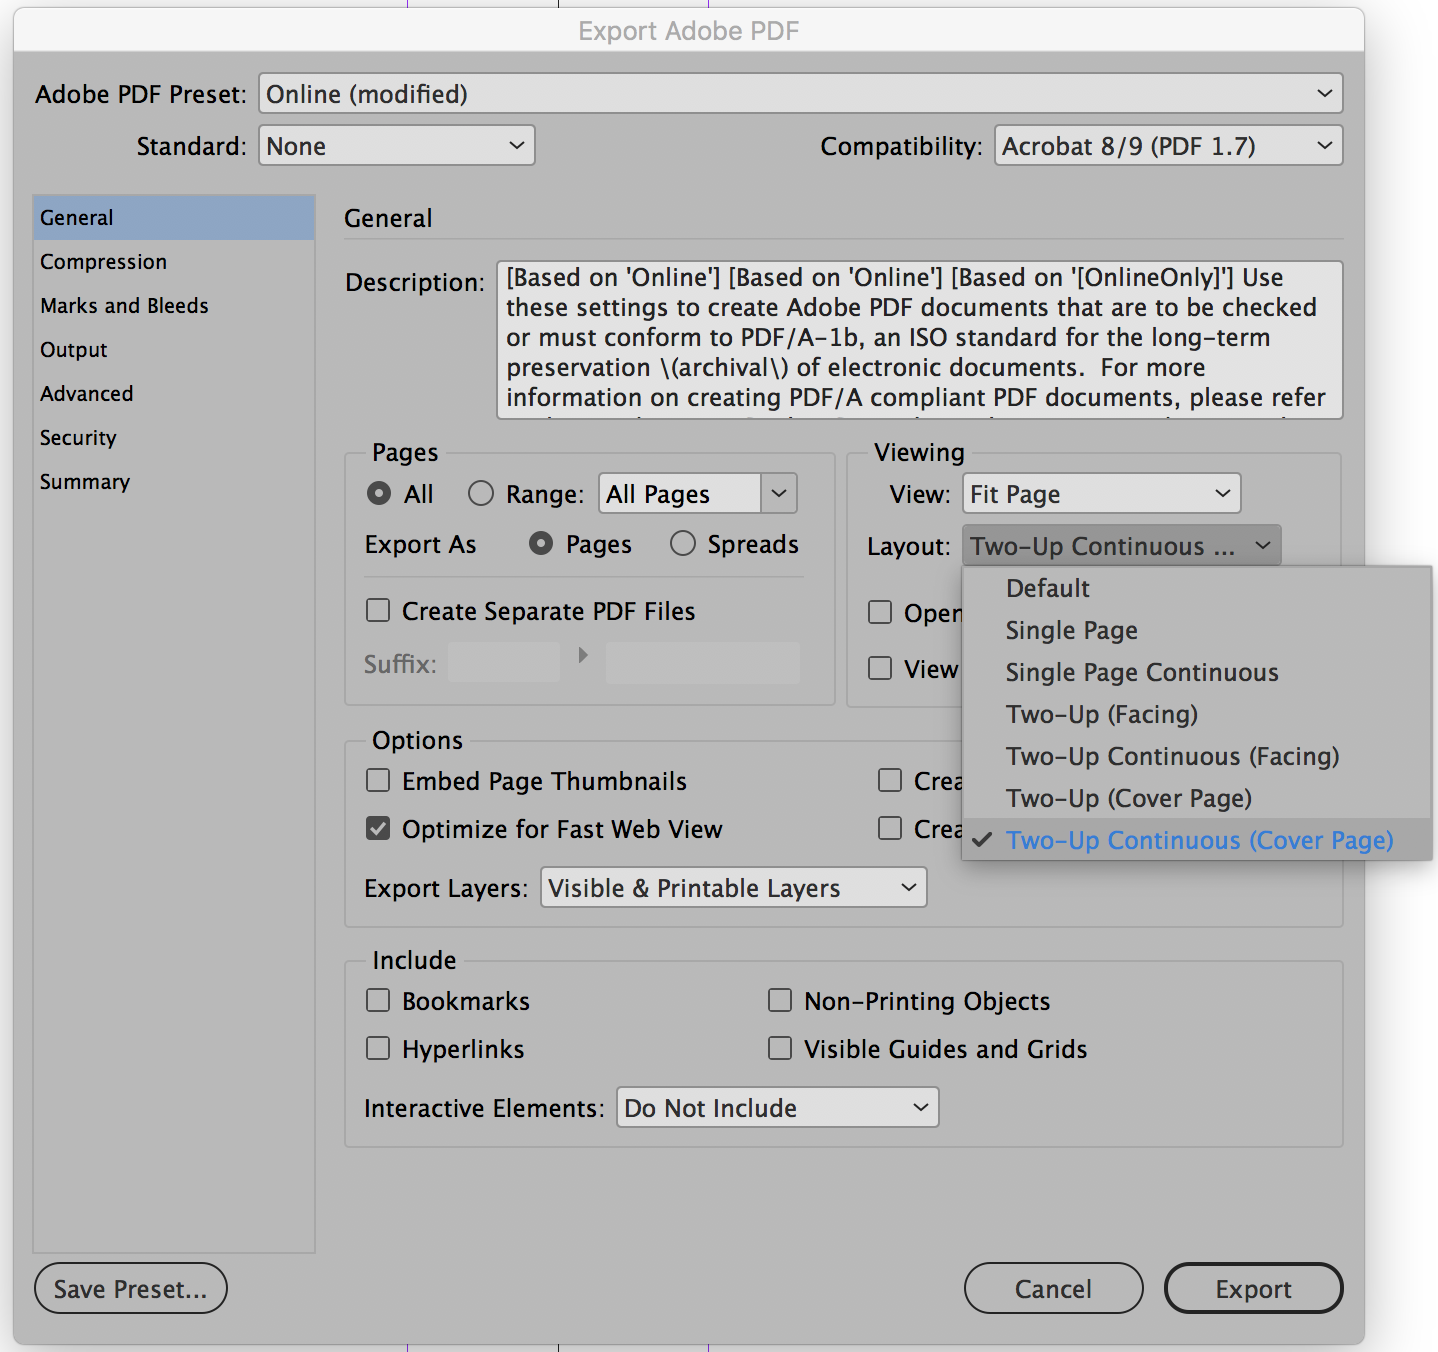Click the Export button
The width and height of the screenshot is (1438, 1352).
click(x=1254, y=1288)
